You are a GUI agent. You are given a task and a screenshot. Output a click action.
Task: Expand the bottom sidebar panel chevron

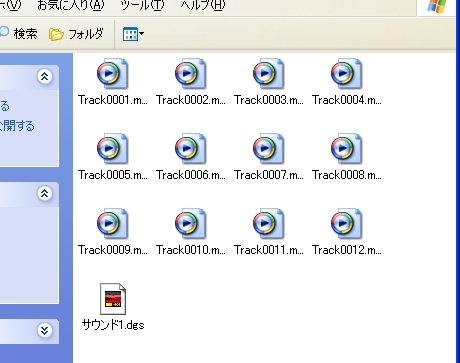click(x=44, y=330)
